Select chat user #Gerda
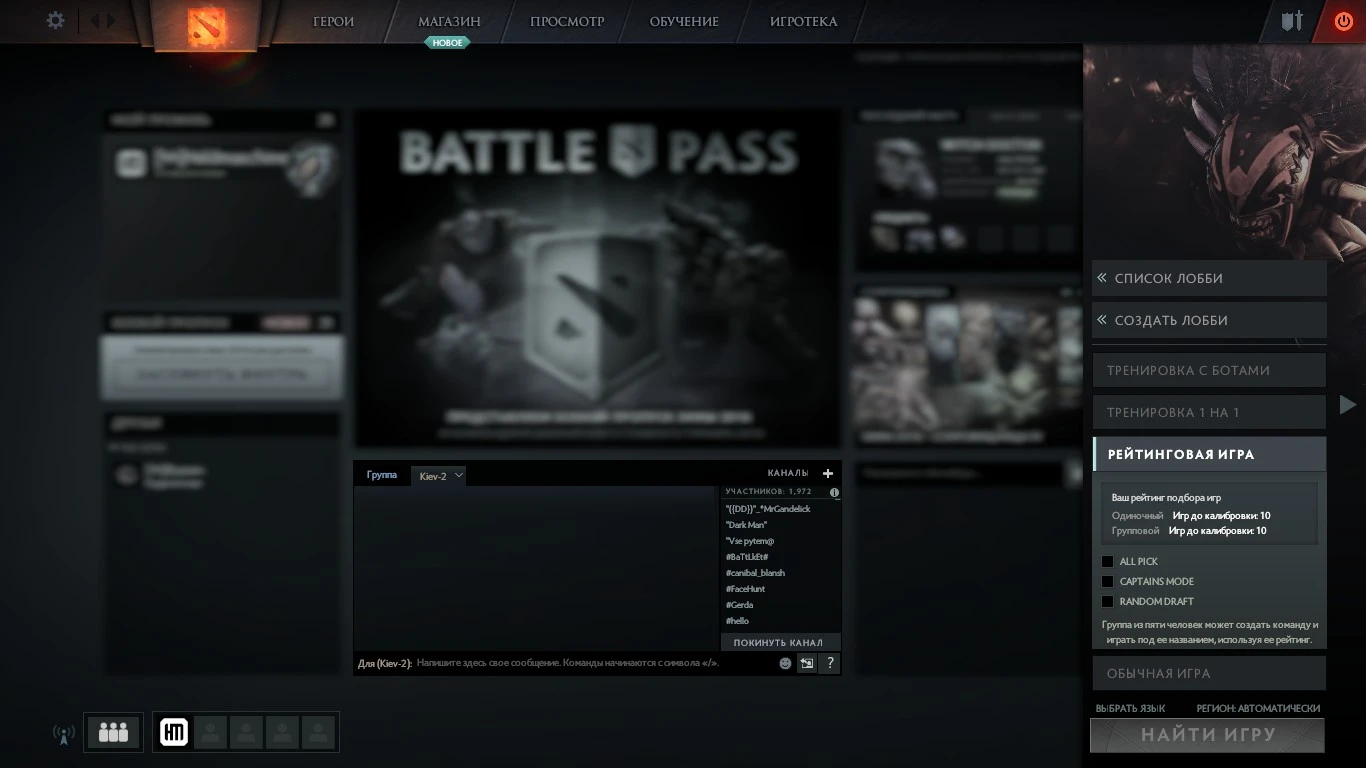Screen dimensions: 1366x768 739,605
